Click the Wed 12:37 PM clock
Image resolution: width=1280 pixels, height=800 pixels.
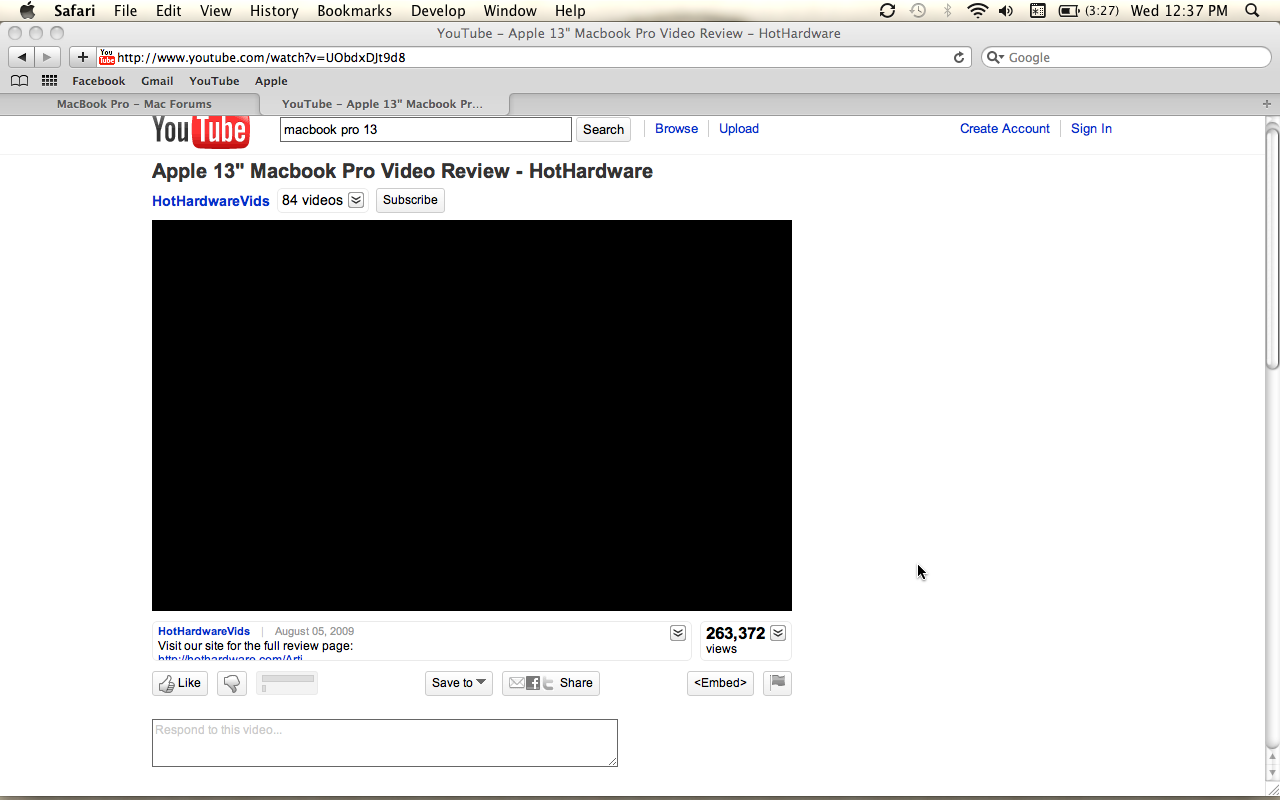(1179, 11)
